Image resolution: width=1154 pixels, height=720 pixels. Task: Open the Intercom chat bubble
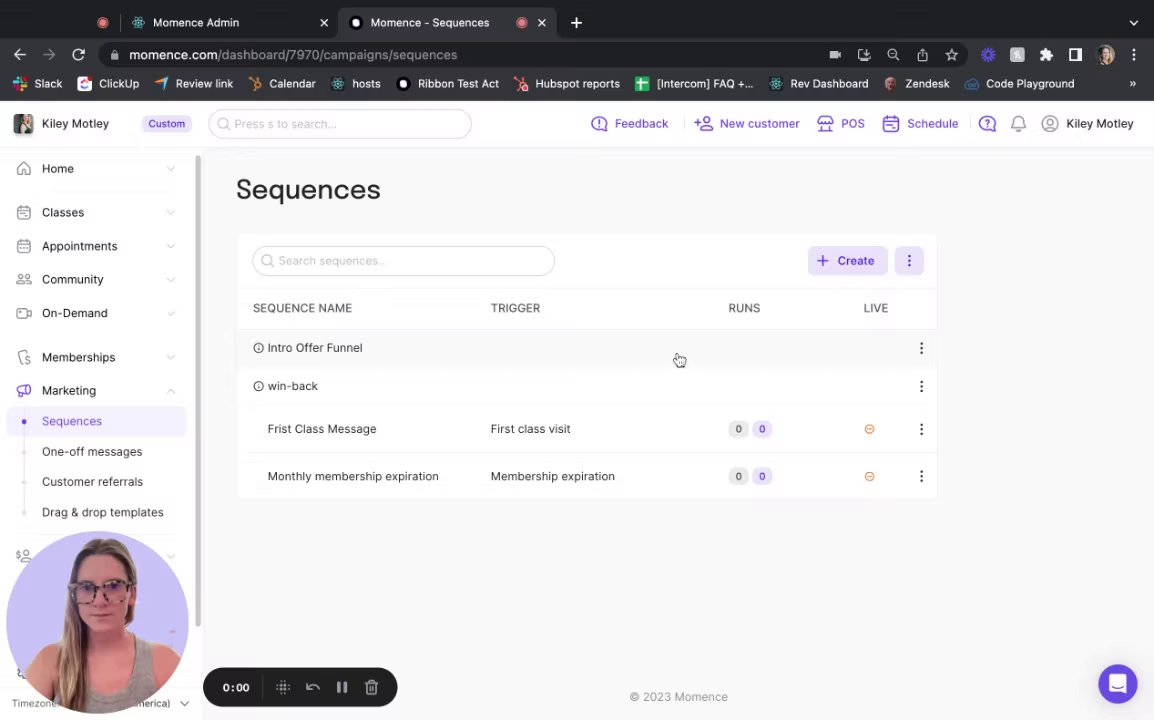point(1117,684)
